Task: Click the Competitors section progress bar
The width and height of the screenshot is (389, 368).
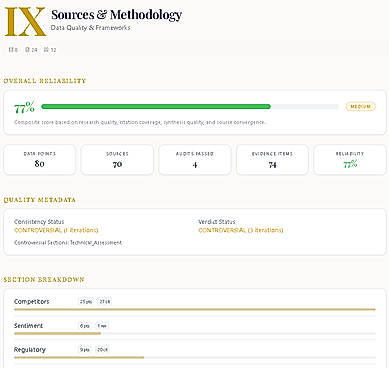Action: click(x=195, y=310)
